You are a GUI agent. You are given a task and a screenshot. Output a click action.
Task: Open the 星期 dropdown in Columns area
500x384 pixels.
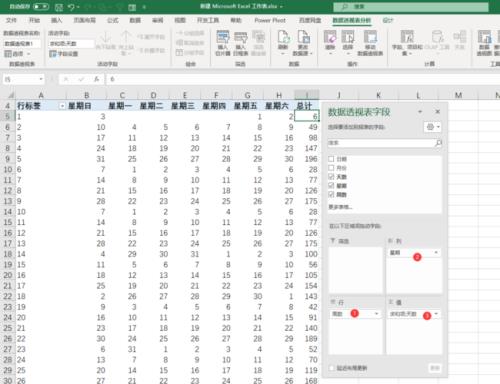[436, 253]
